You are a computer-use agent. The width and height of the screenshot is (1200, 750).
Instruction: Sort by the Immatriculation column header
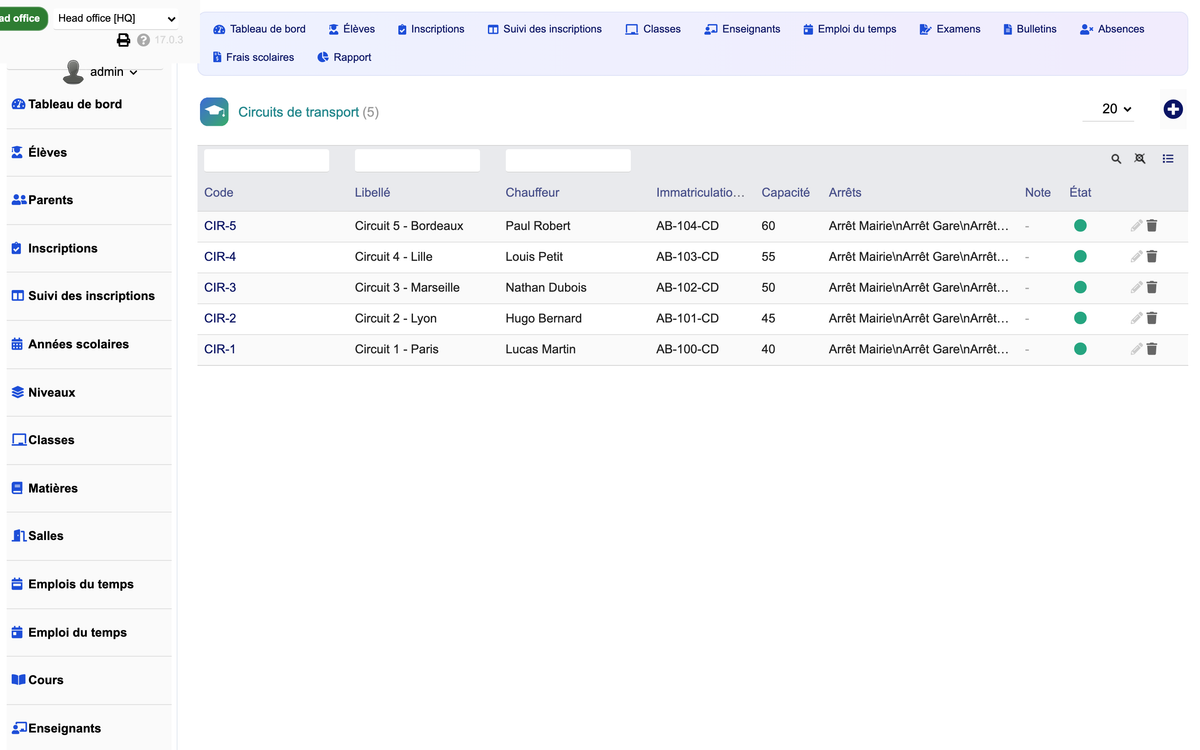click(701, 193)
